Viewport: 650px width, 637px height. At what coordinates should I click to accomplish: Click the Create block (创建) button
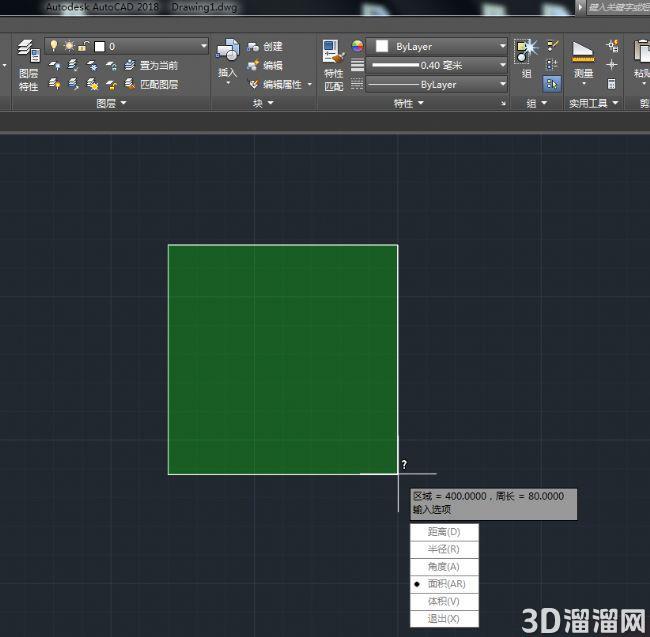(264, 46)
